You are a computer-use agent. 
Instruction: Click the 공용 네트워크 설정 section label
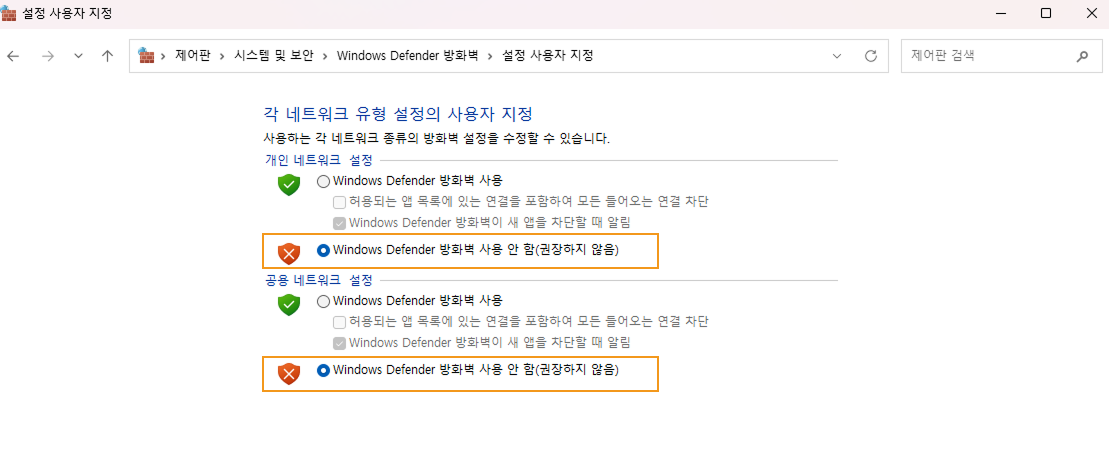pos(318,280)
